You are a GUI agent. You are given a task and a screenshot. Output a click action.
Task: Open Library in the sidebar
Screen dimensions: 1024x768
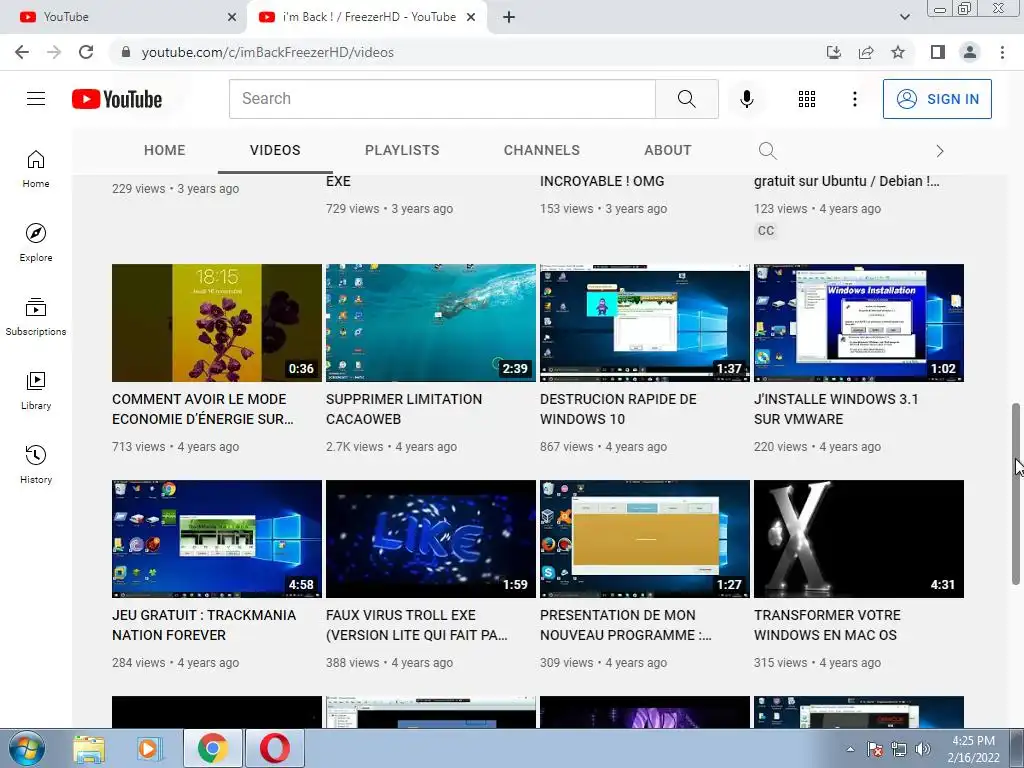(x=36, y=391)
